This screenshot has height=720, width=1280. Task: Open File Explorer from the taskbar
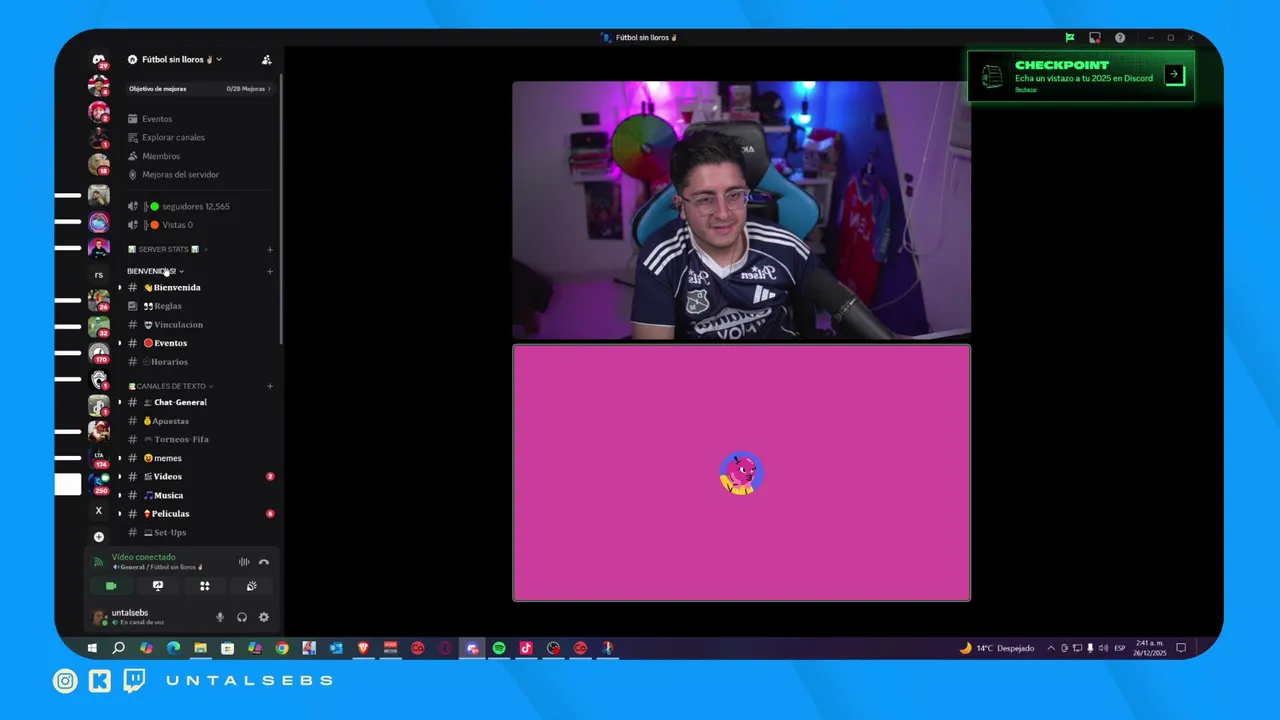tap(200, 648)
